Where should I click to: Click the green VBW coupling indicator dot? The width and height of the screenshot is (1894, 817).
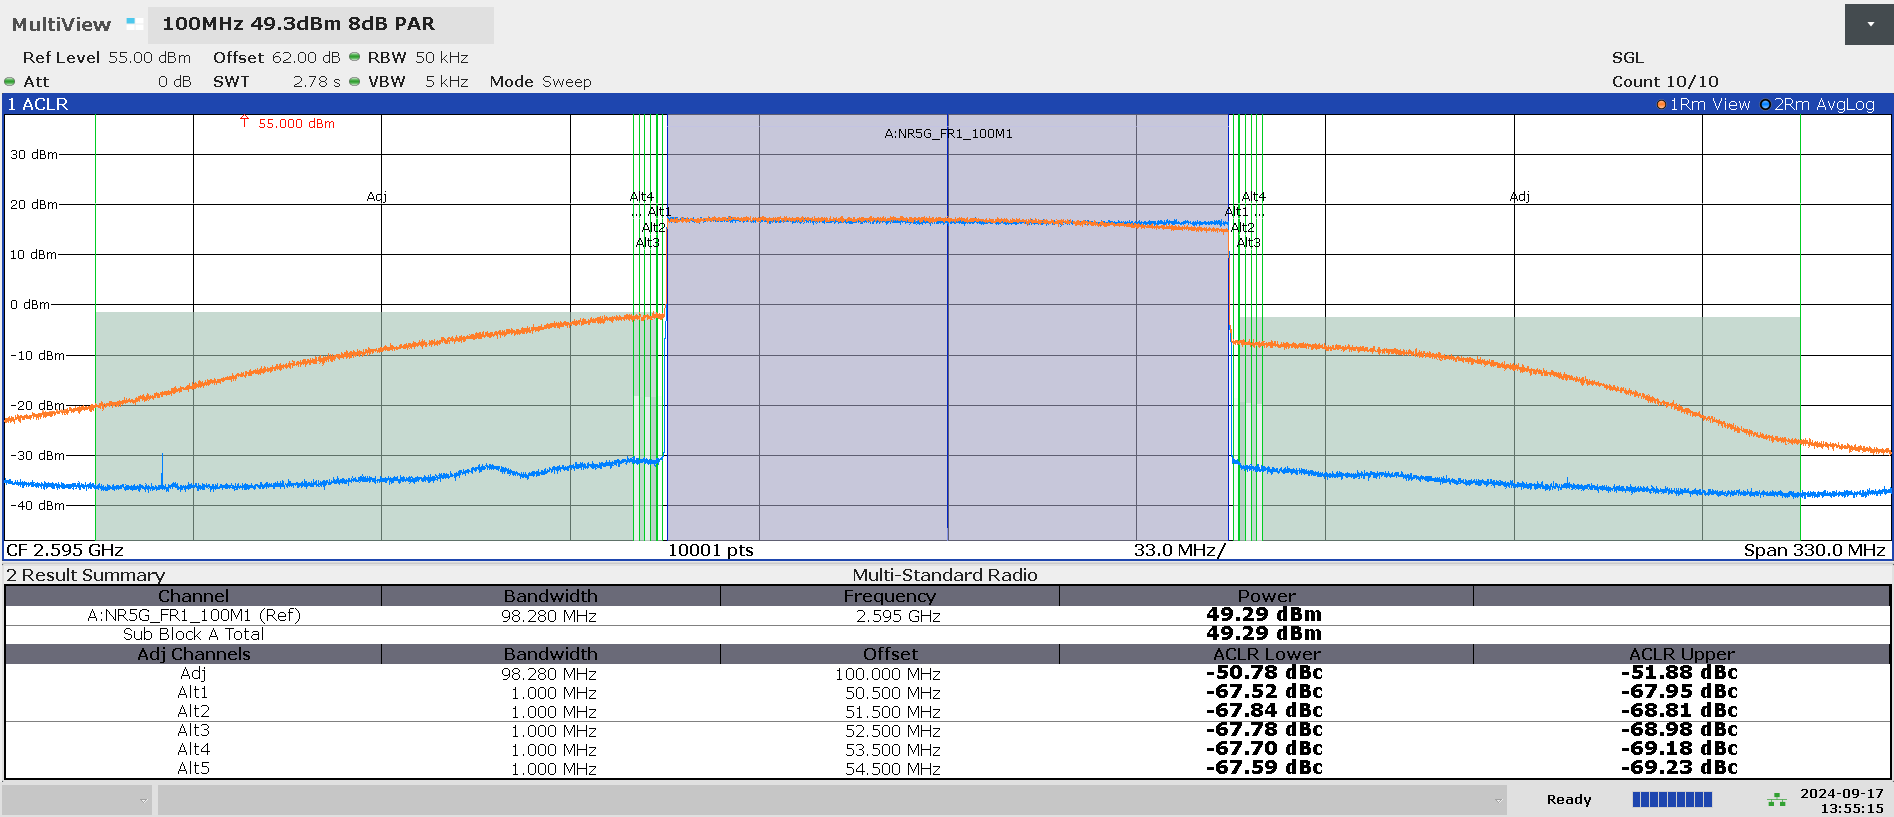(x=354, y=81)
